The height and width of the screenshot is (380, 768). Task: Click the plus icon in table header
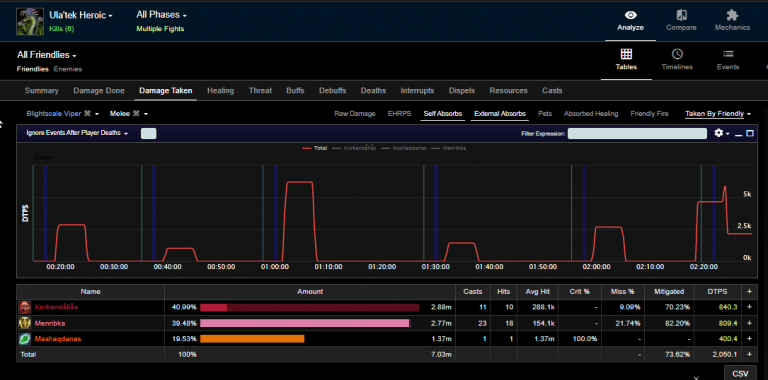coord(749,291)
